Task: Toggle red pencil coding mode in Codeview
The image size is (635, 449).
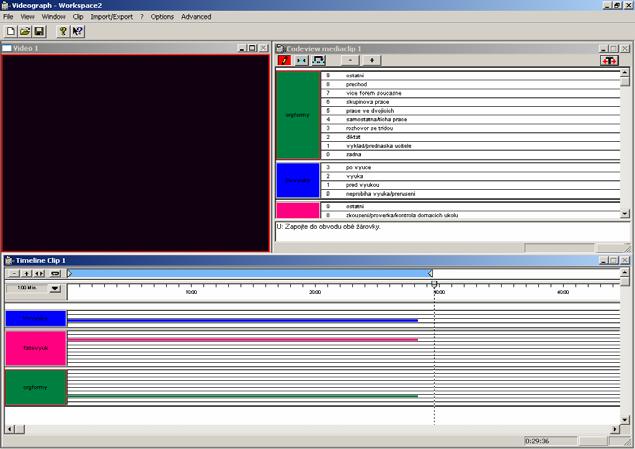Action: pyautogui.click(x=284, y=60)
